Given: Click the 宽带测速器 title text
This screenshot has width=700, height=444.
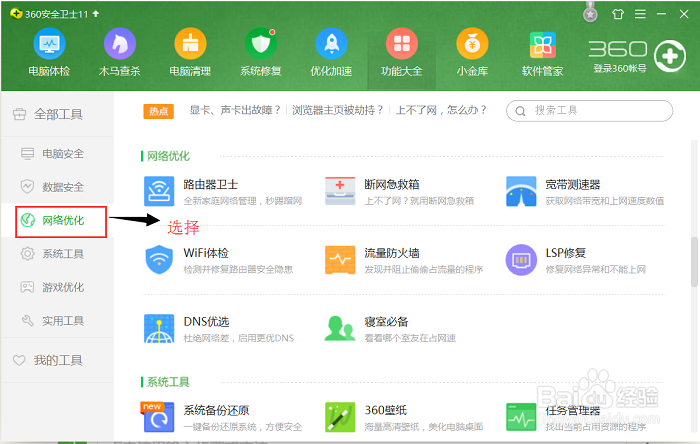Looking at the screenshot, I should (x=573, y=184).
